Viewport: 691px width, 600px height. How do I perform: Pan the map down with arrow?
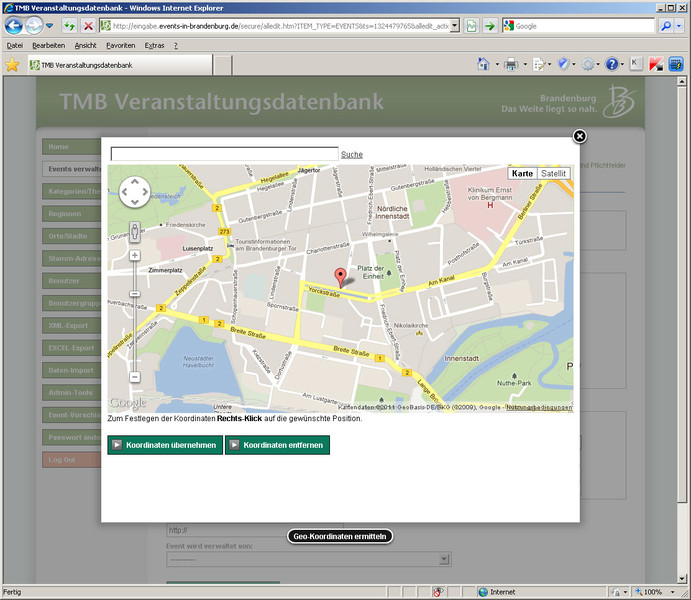[135, 202]
